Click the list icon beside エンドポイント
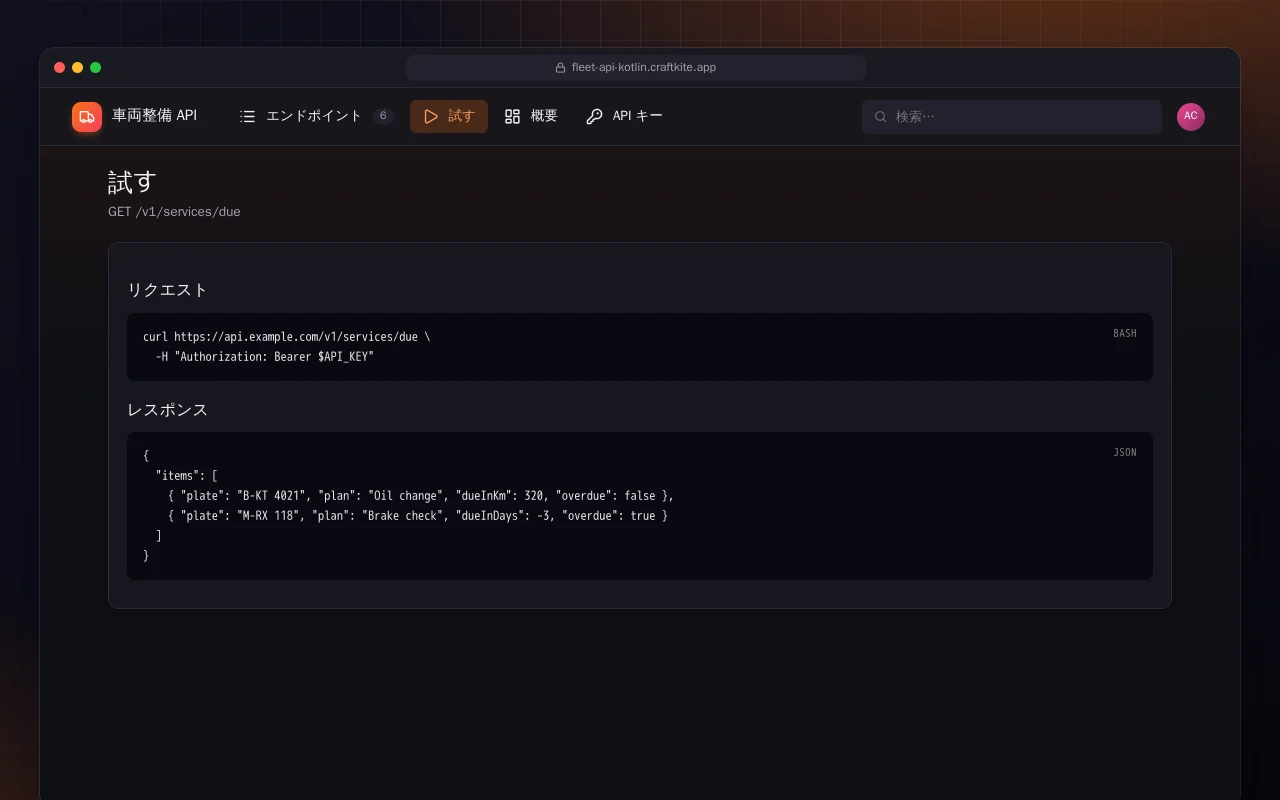This screenshot has height=800, width=1280. (248, 117)
